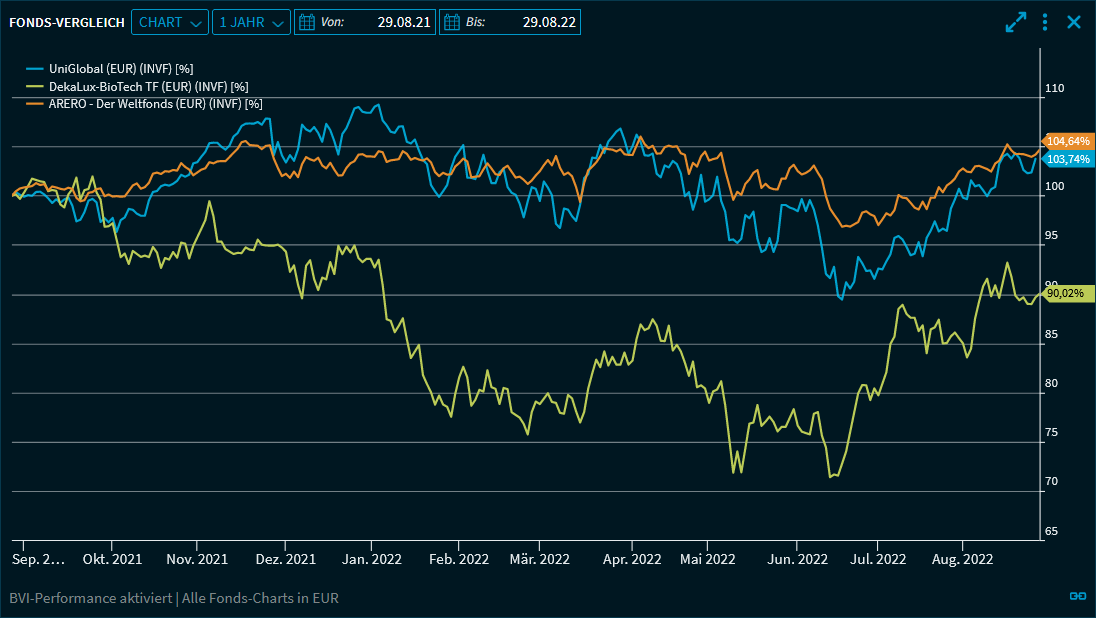
Task: Open the three-dot options menu
Action: click(x=1045, y=22)
